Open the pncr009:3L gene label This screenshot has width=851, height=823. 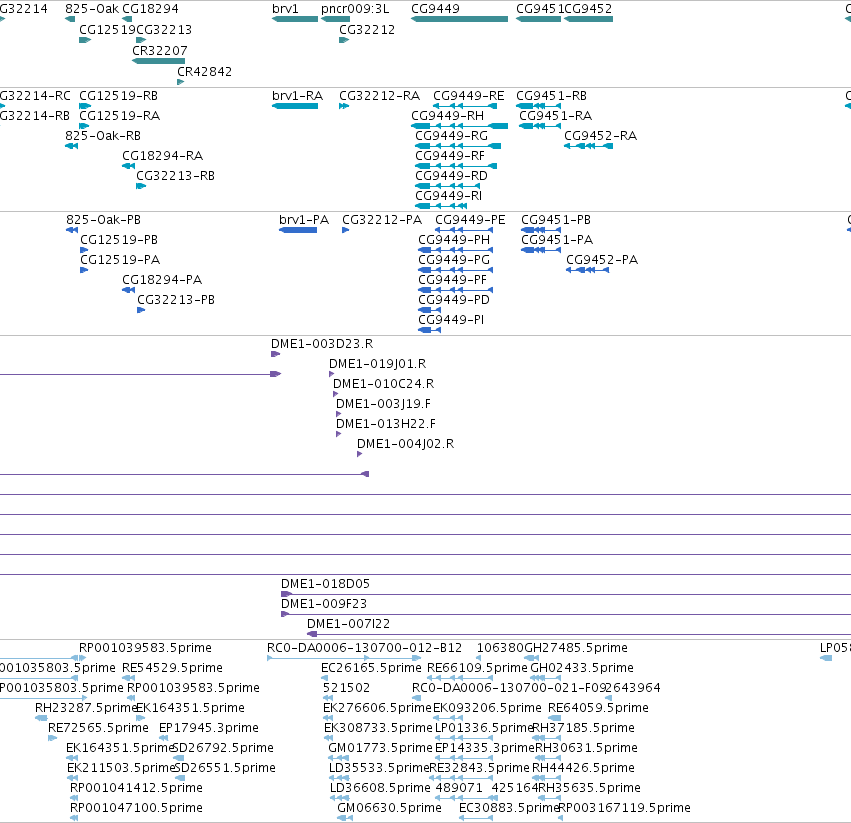coord(355,9)
